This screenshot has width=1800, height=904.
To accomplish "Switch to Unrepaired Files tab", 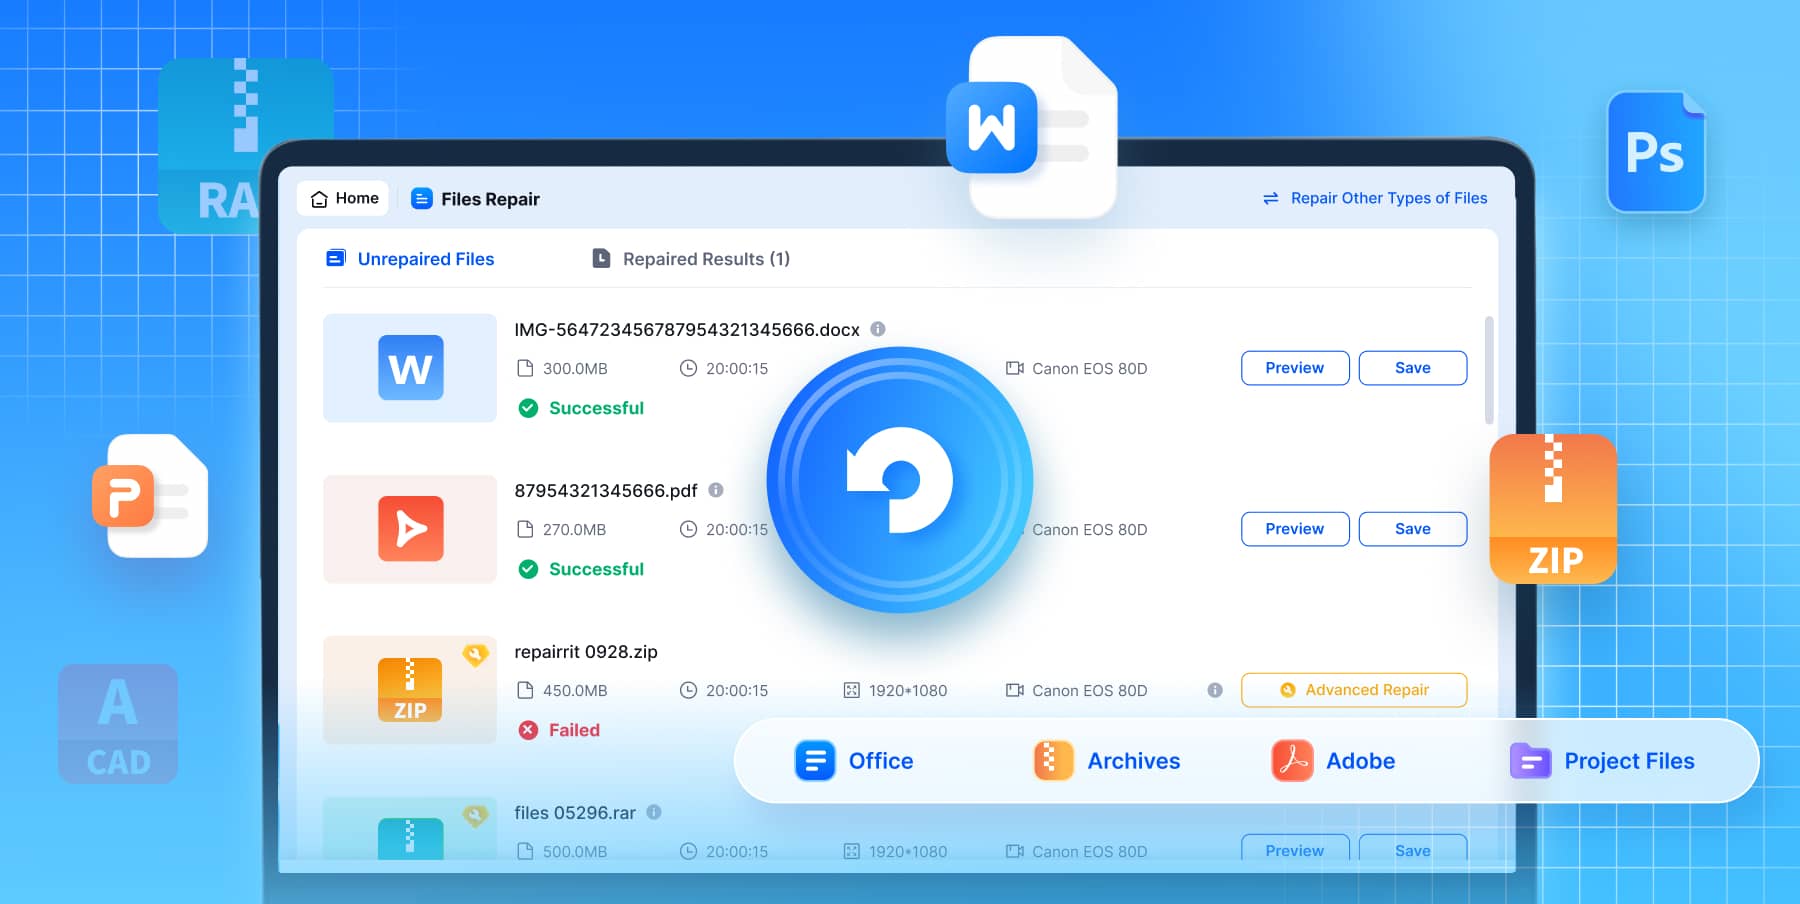I will [x=410, y=259].
